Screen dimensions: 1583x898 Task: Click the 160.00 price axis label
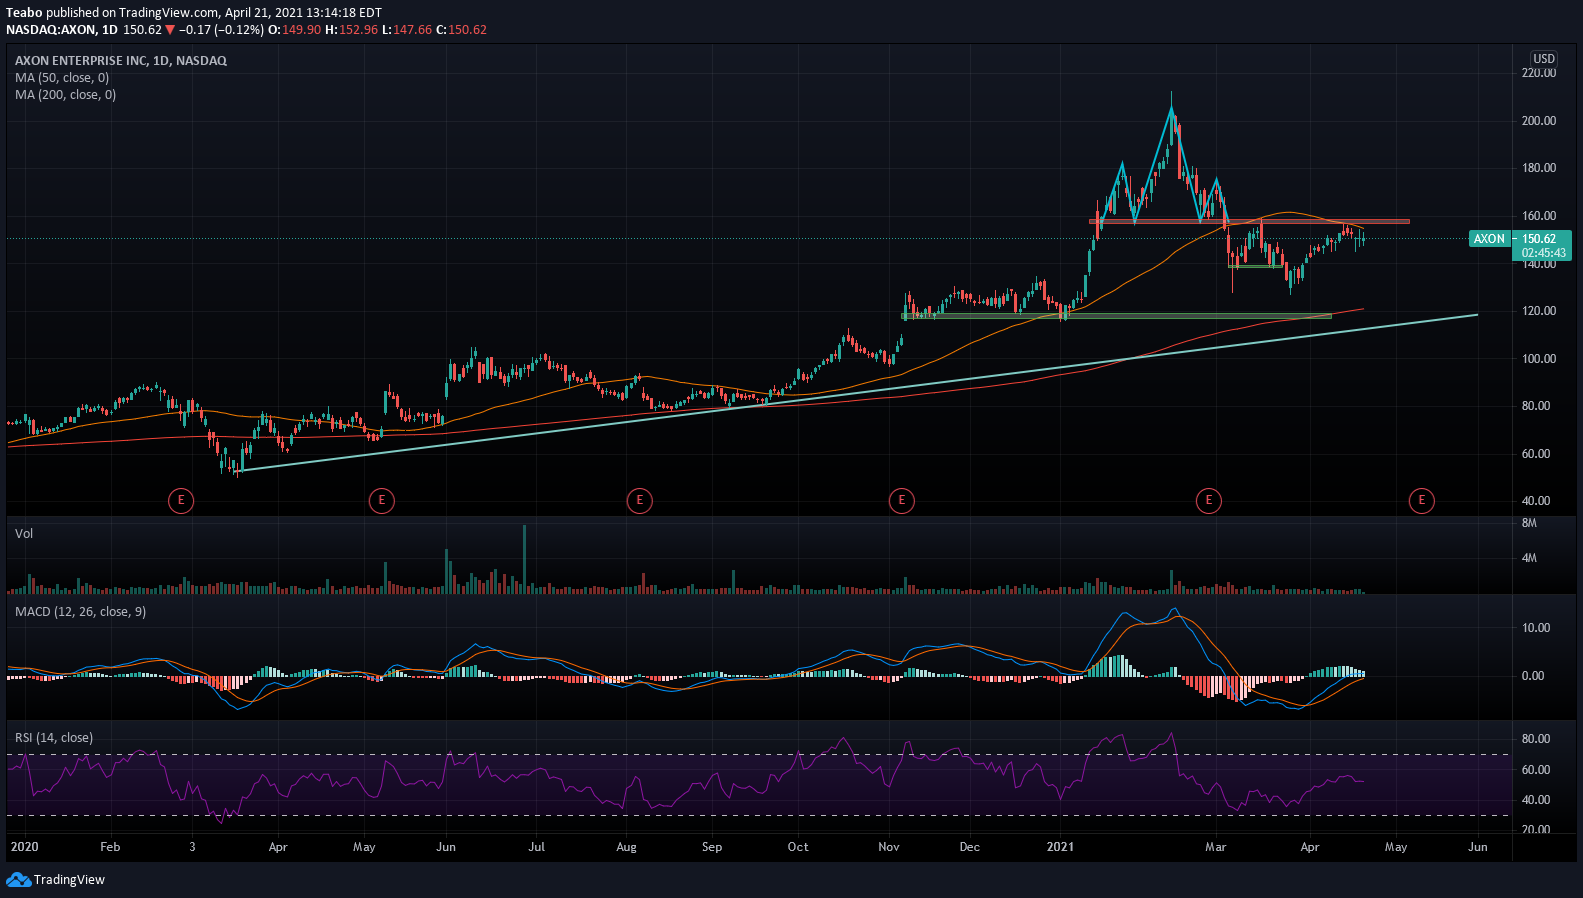click(1539, 216)
